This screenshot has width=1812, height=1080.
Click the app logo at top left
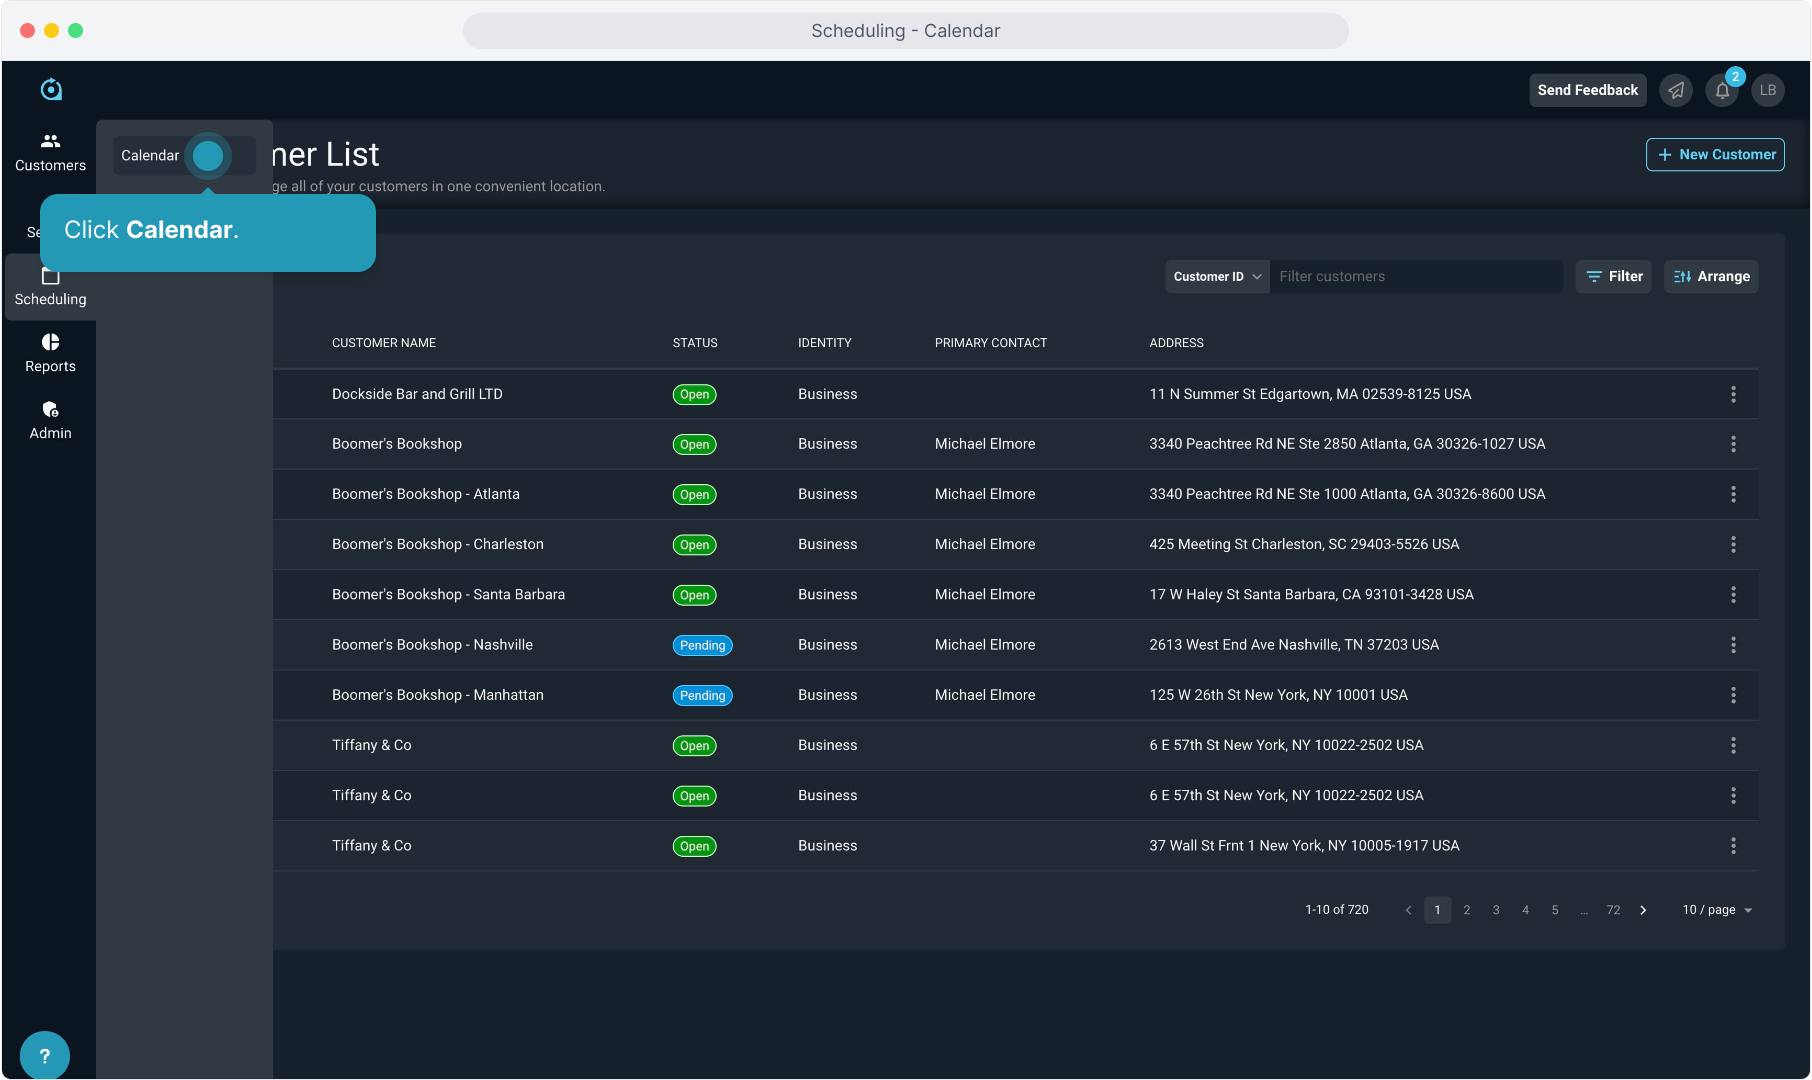[51, 90]
